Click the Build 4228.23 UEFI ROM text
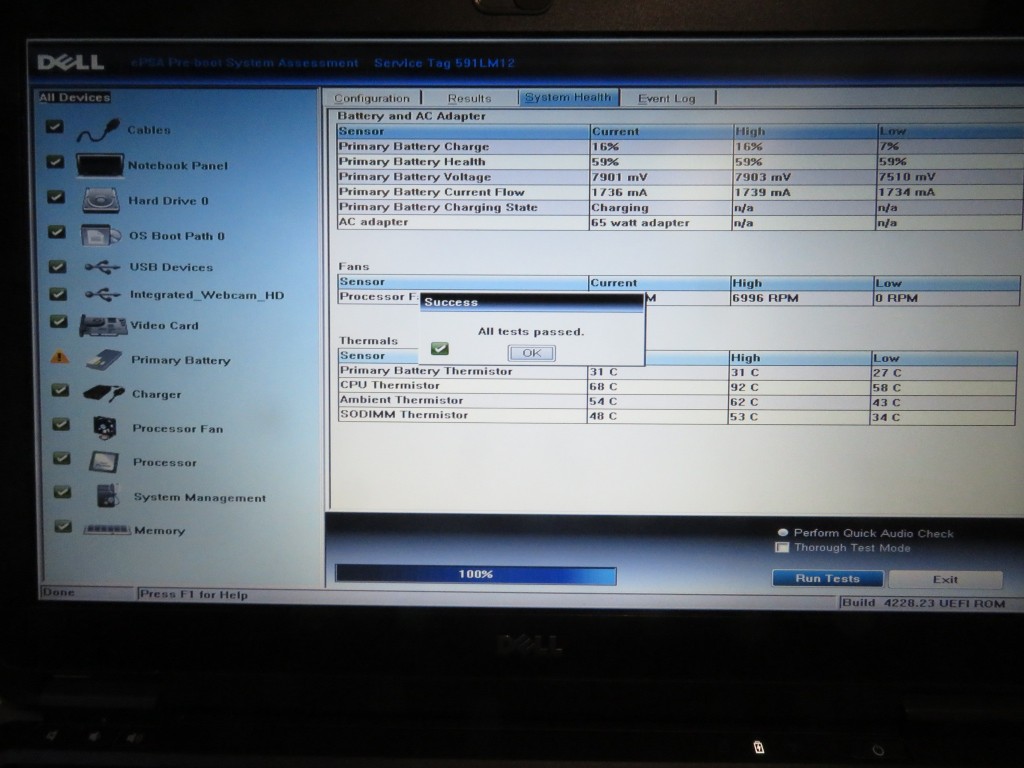This screenshot has height=768, width=1024. click(923, 603)
